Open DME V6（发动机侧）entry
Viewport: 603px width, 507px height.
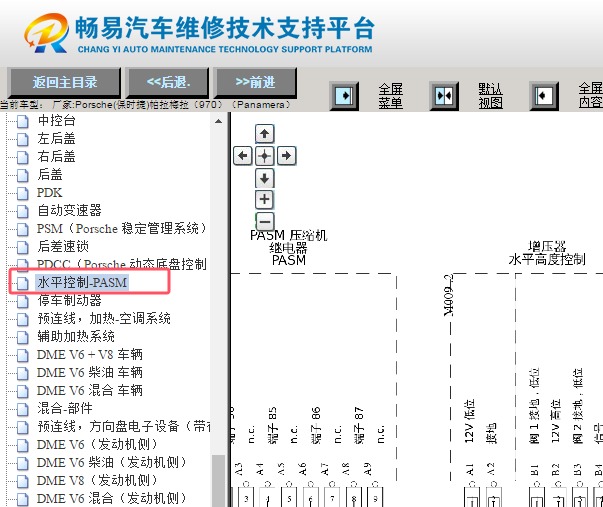[x=97, y=444]
